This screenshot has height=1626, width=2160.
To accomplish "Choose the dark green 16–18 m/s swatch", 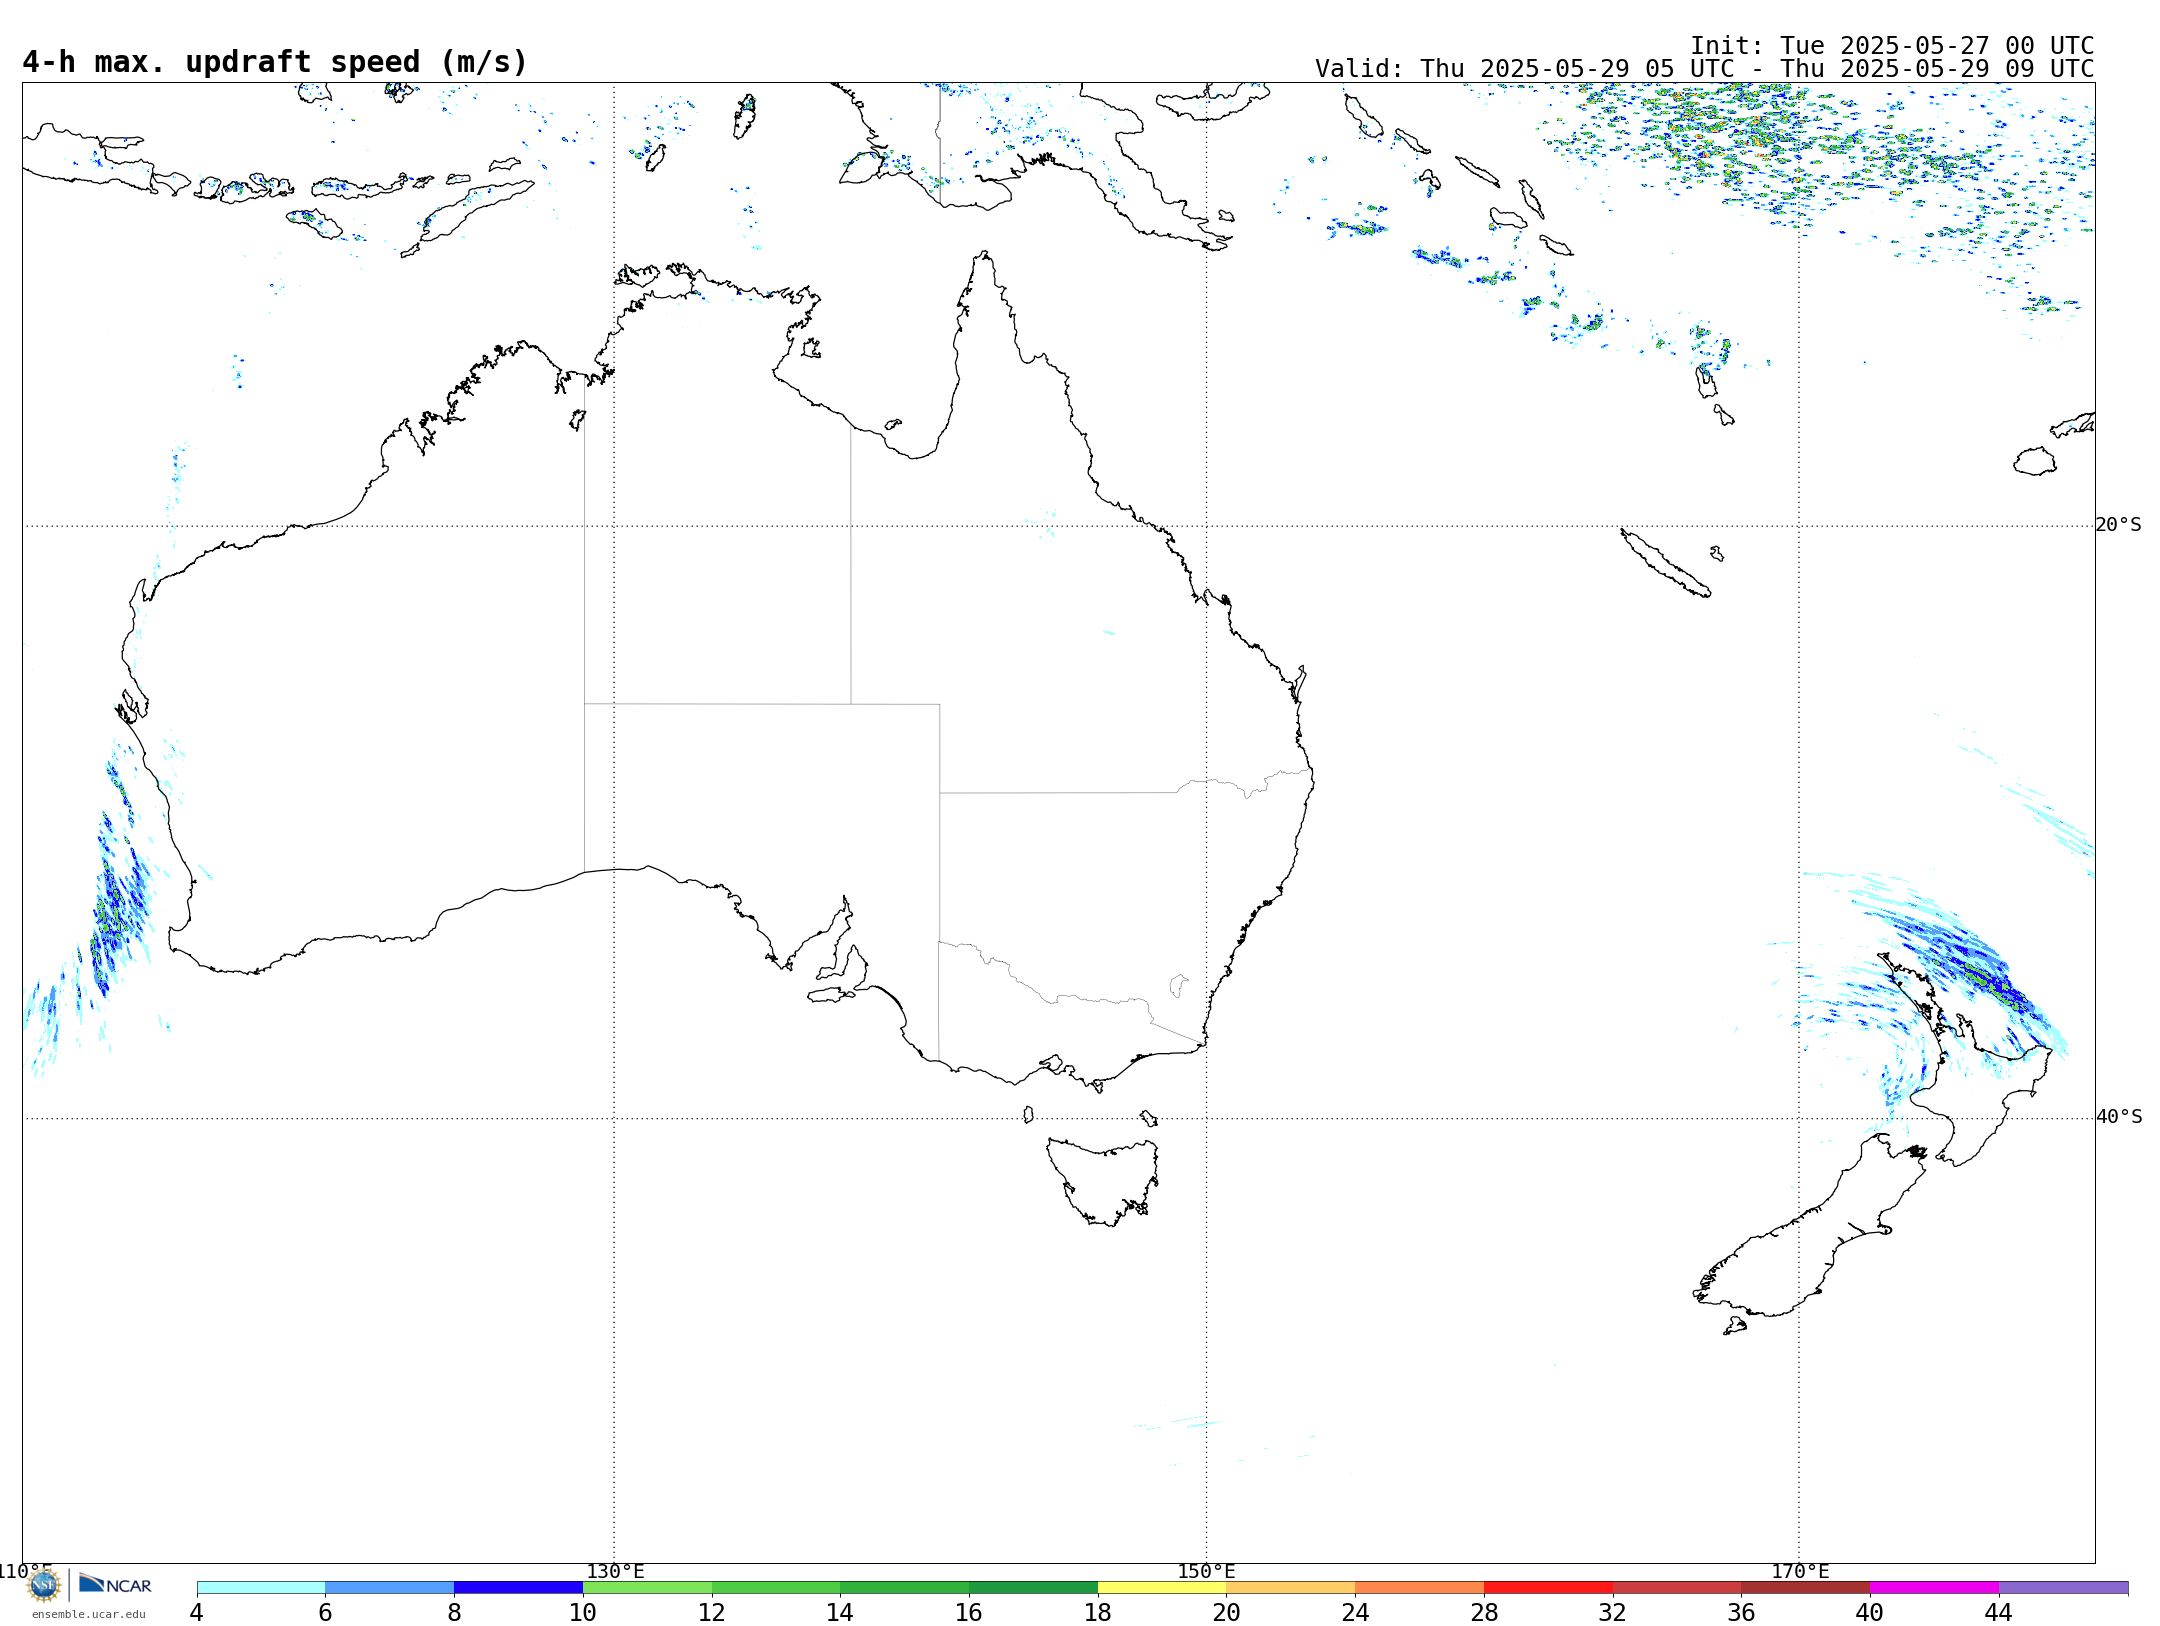I will pyautogui.click(x=1033, y=1588).
